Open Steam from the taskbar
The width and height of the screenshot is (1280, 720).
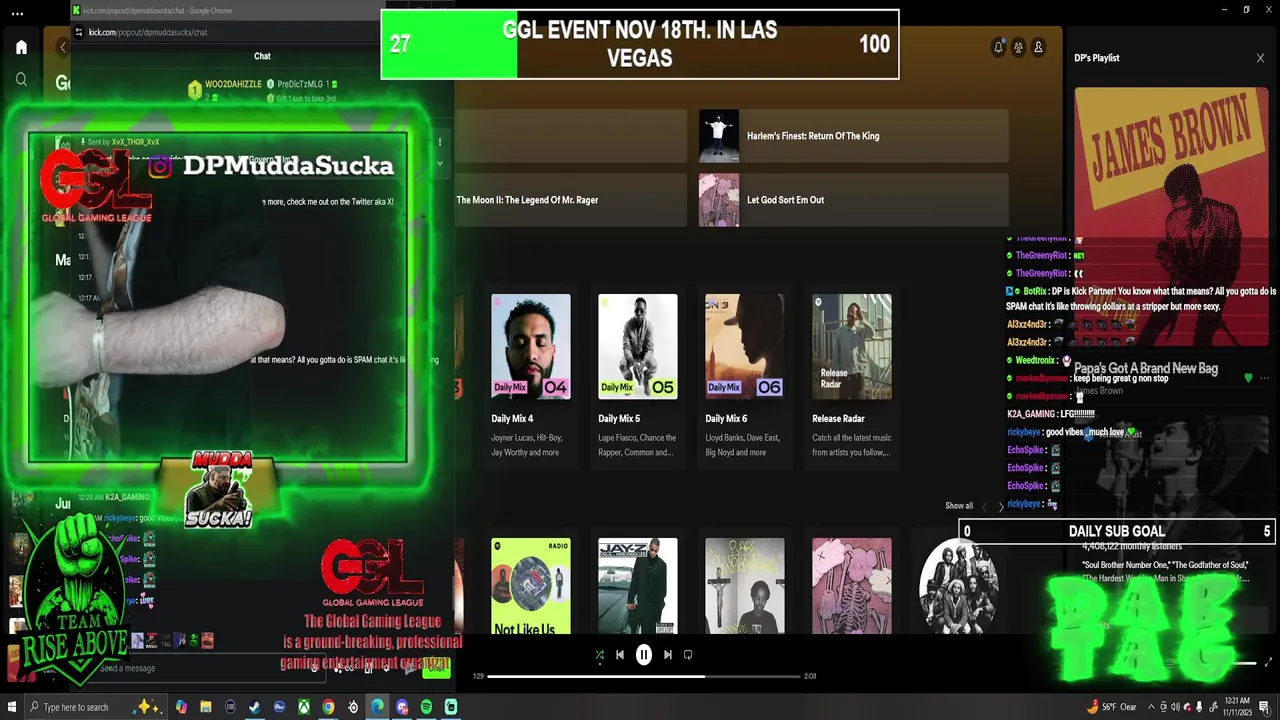tap(255, 707)
